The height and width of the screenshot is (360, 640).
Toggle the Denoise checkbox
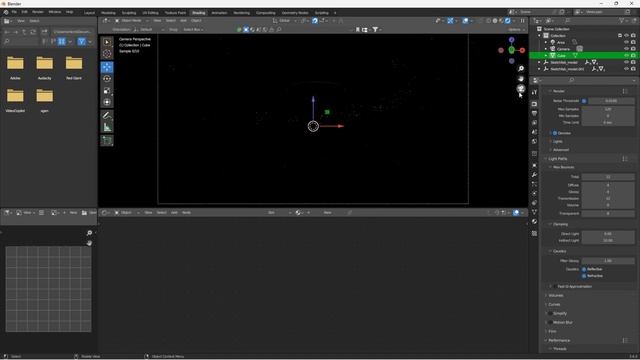point(555,133)
